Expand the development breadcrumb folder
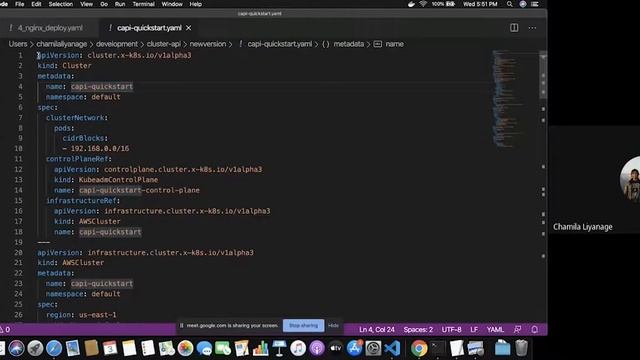 coord(117,44)
